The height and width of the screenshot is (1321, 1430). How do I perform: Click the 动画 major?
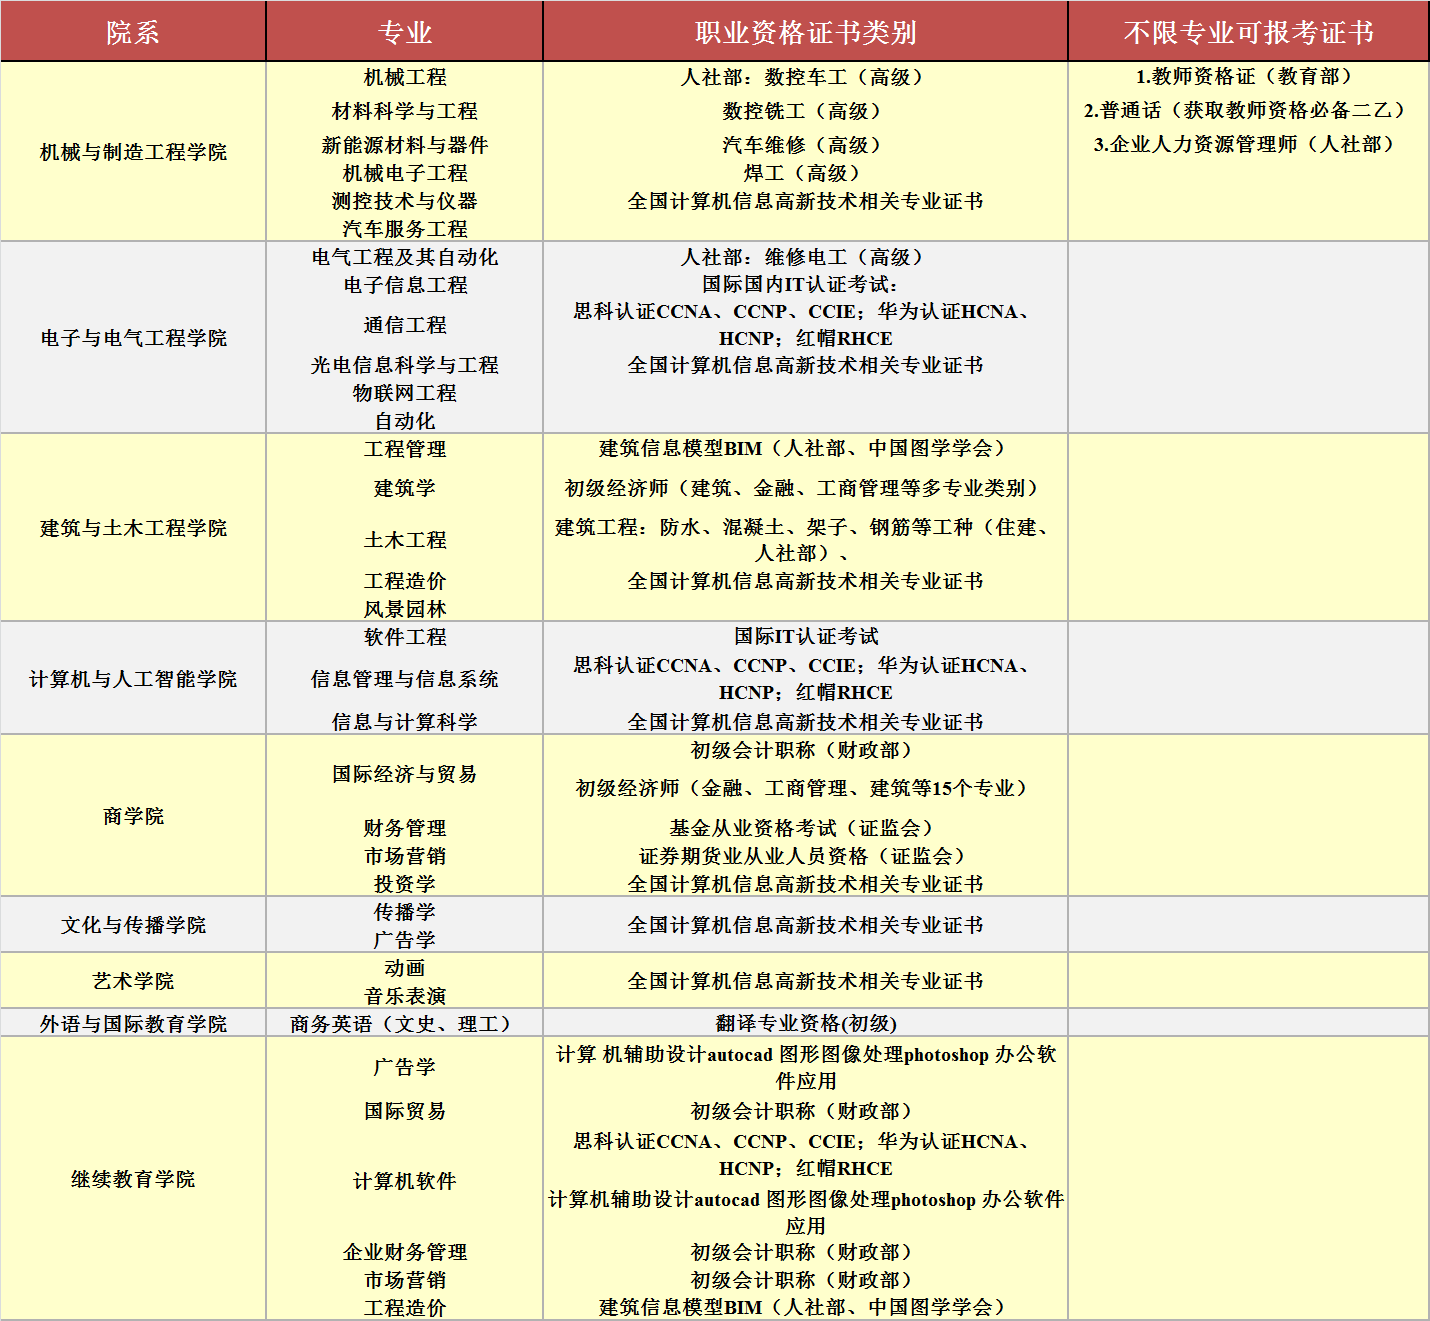(405, 968)
